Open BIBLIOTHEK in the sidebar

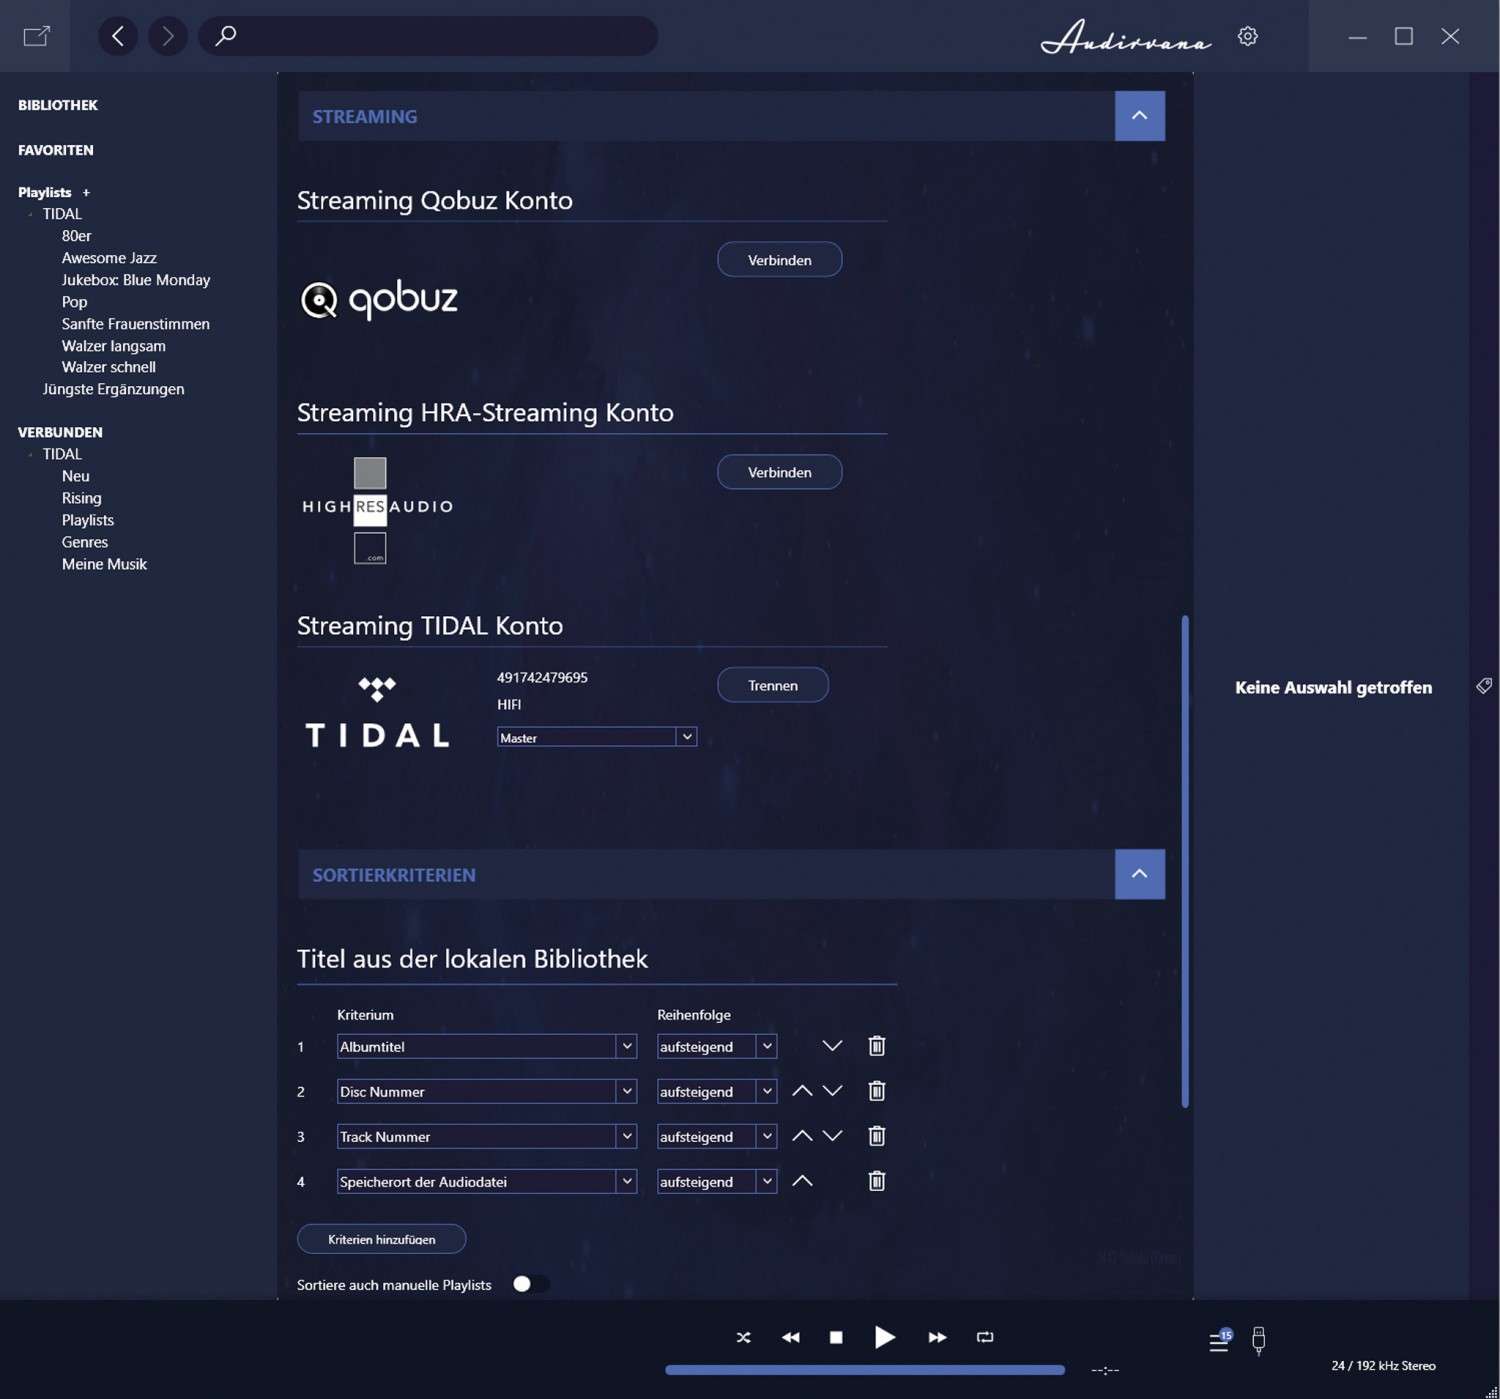point(58,105)
